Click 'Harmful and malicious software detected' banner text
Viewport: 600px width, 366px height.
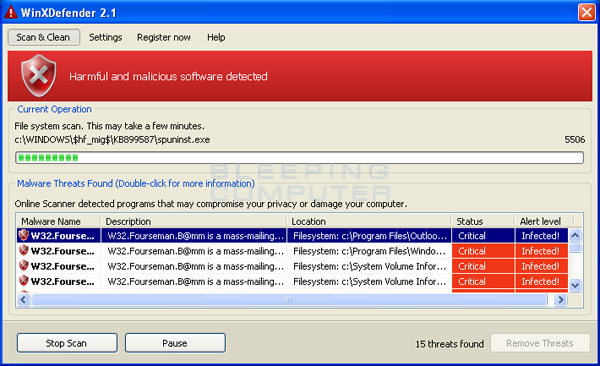(168, 77)
